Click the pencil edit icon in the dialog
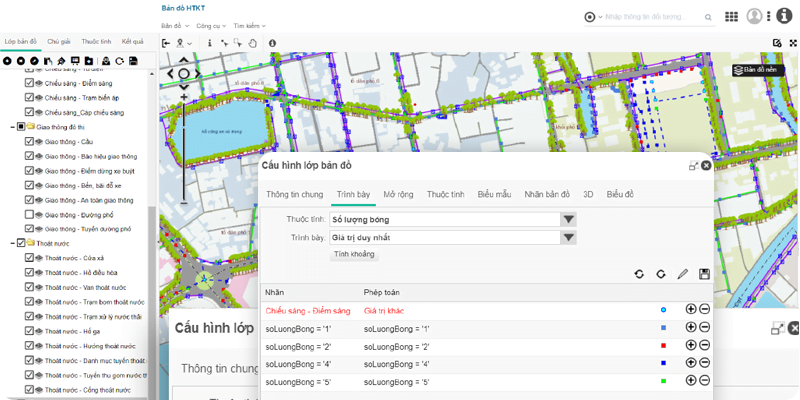Viewport: 800px width, 400px height. (683, 274)
